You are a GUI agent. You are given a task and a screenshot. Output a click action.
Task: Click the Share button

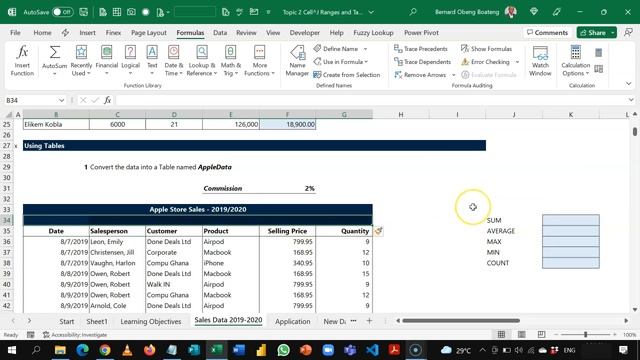coord(593,33)
